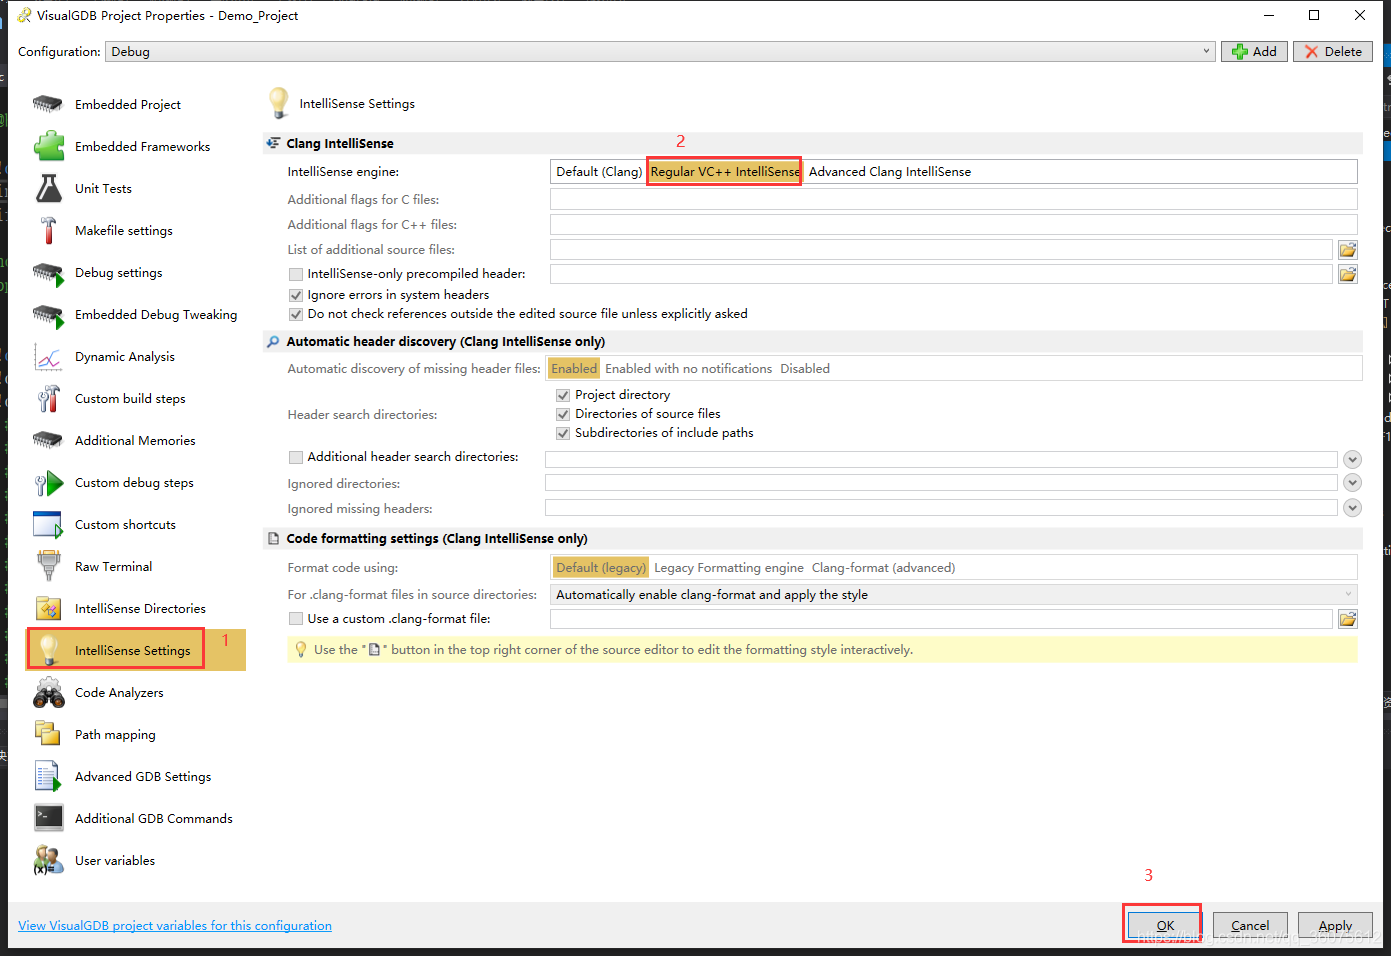Image resolution: width=1391 pixels, height=956 pixels.
Task: Open Code Analyzers binoculars icon
Action: (x=48, y=692)
